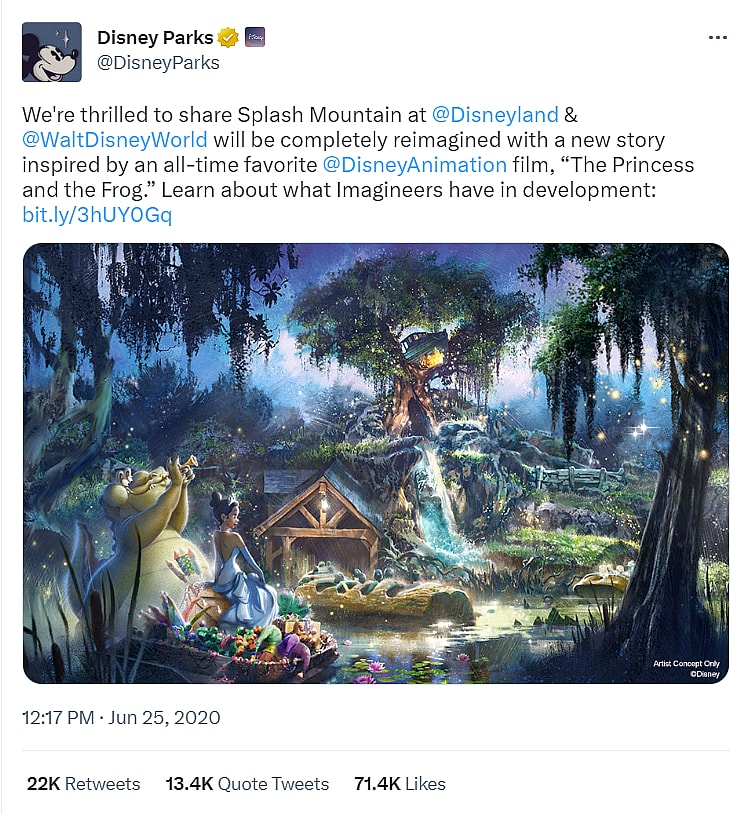This screenshot has height=814, width=747.
Task: Click the tweet text about Splash Mountain
Action: (x=300, y=139)
